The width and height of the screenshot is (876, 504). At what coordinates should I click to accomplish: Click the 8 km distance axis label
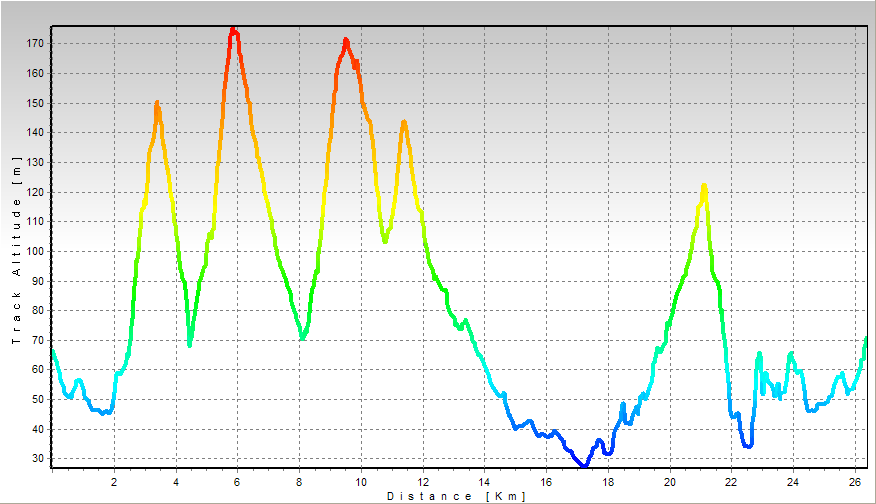click(x=299, y=482)
